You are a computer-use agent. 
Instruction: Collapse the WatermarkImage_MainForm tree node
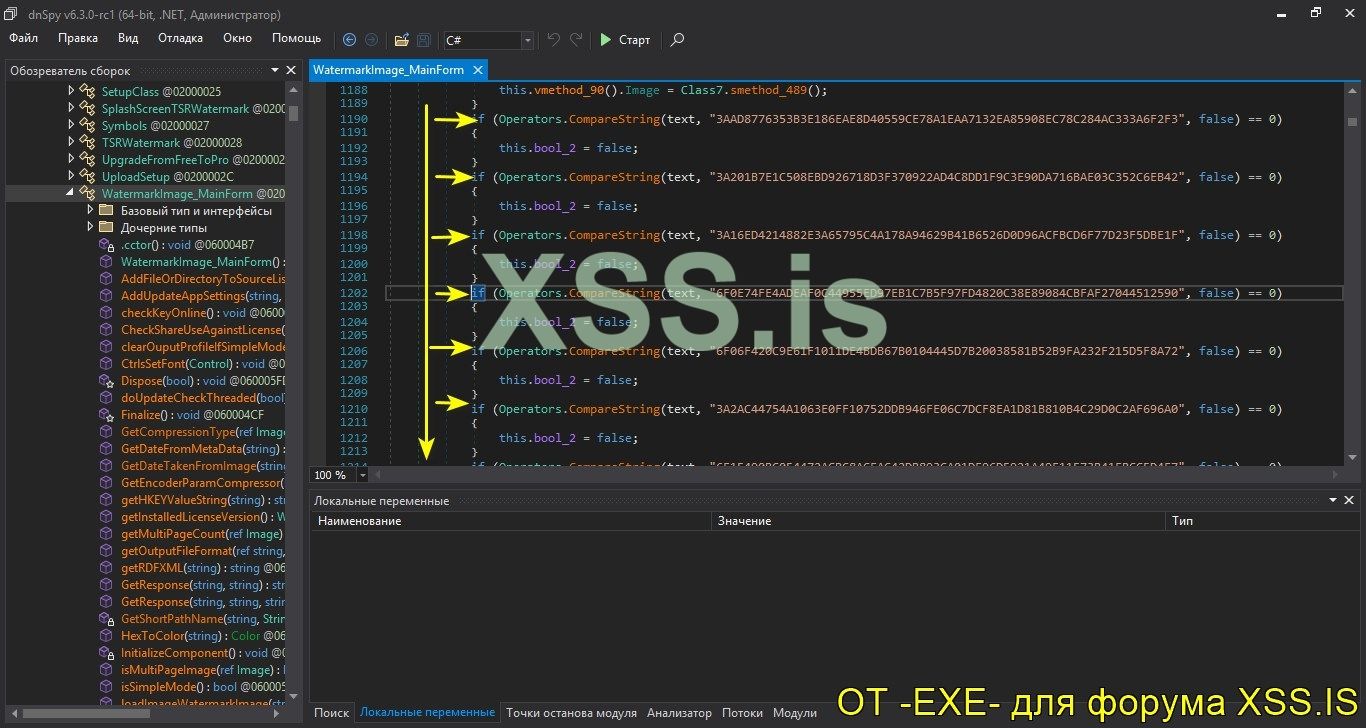[71, 194]
